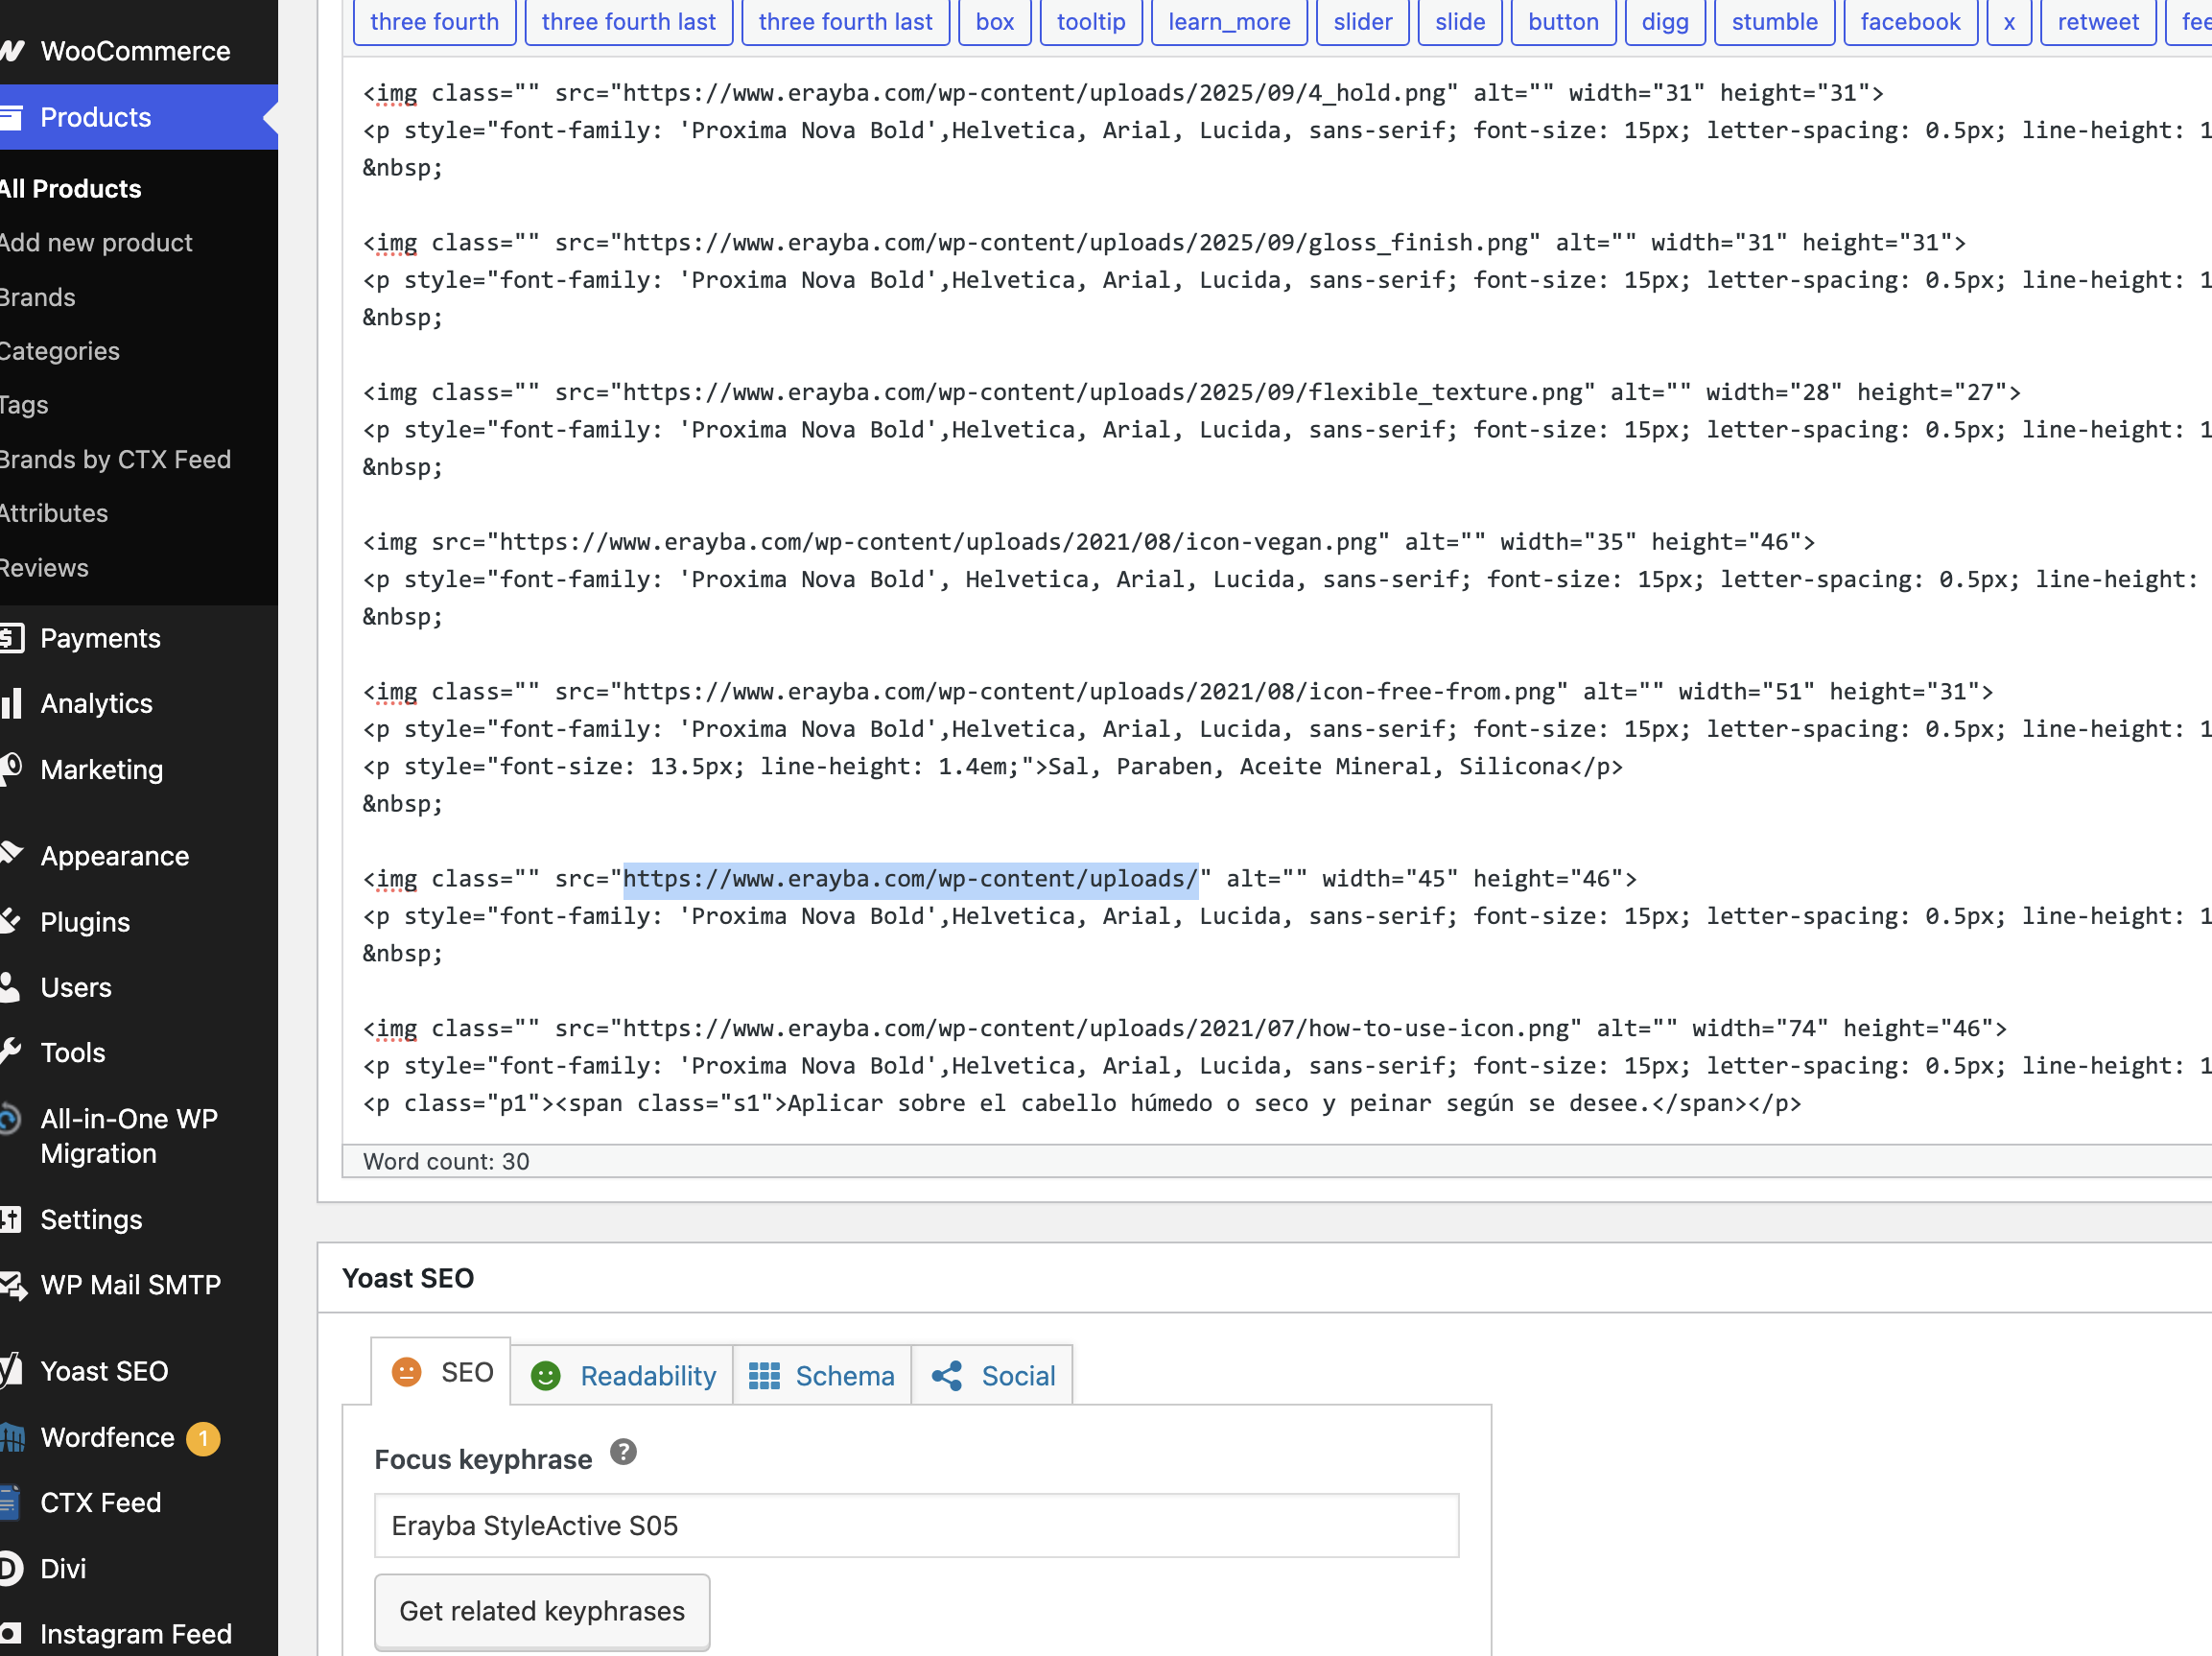This screenshot has width=2212, height=1656.
Task: Click the green Readability smiley icon
Action: click(545, 1376)
